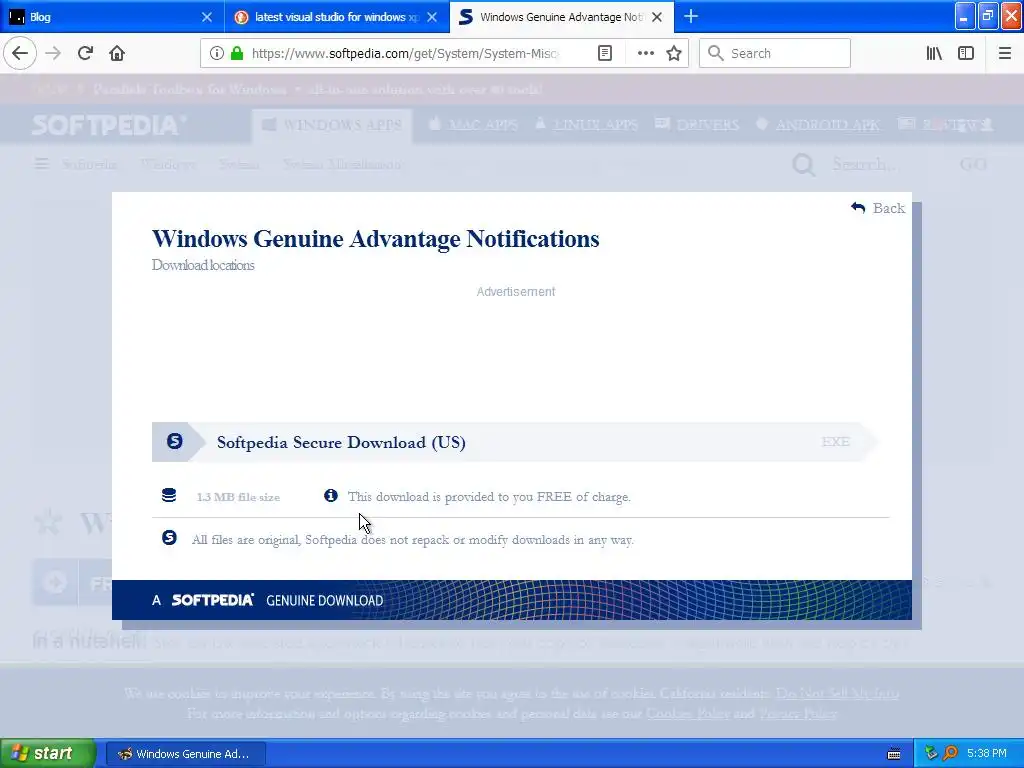This screenshot has height=768, width=1024.
Task: Click Back link in download dialog
Action: point(878,208)
